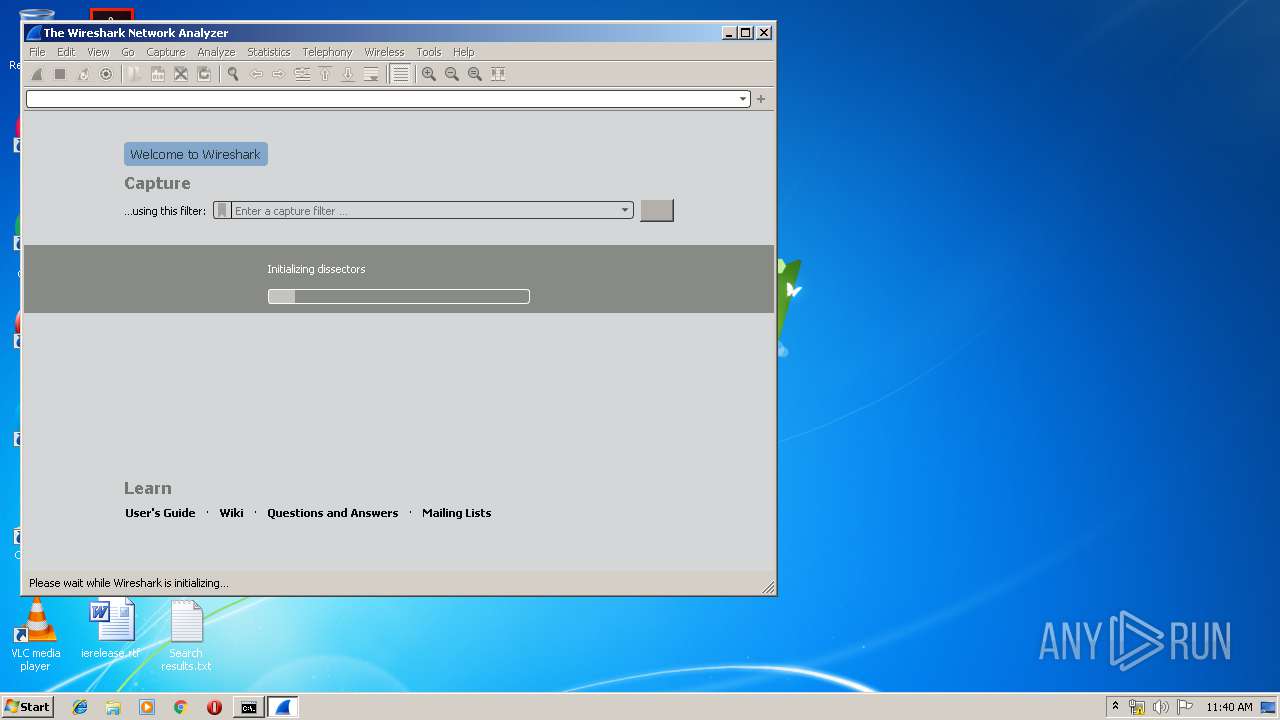Open display filter history dropdown arrow

pos(743,99)
